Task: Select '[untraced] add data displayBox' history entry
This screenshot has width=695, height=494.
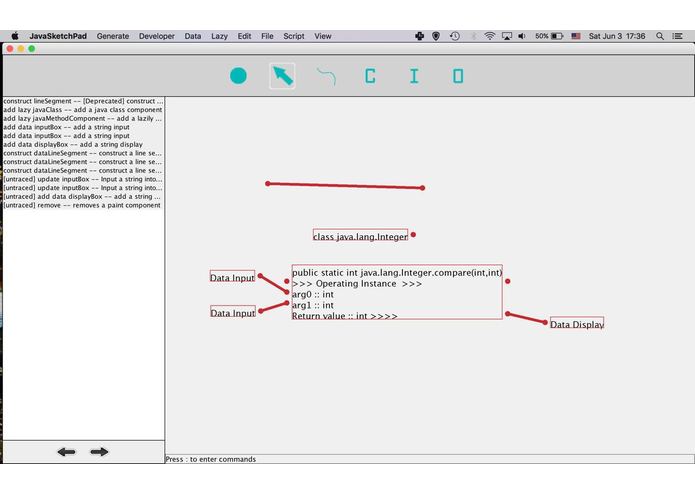Action: (x=83, y=196)
